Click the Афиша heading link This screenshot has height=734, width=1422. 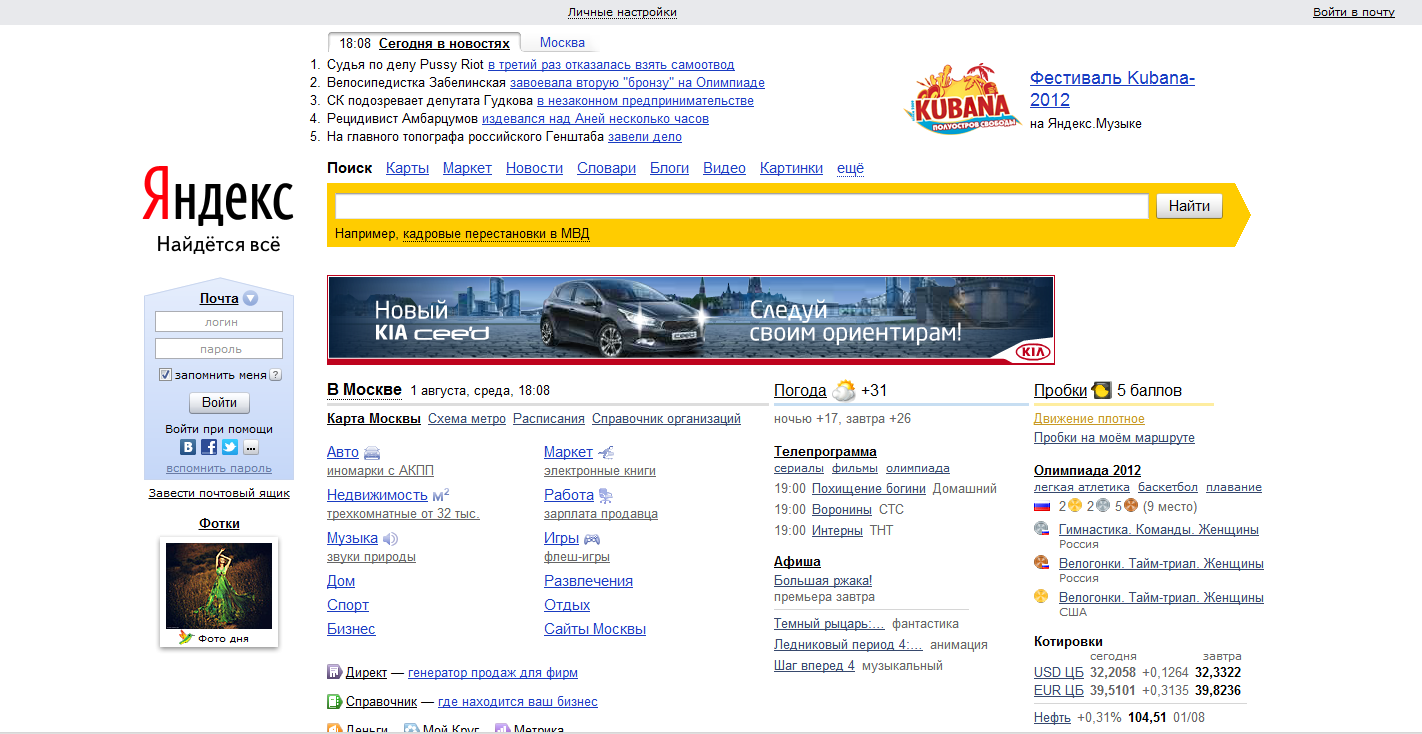(x=797, y=561)
